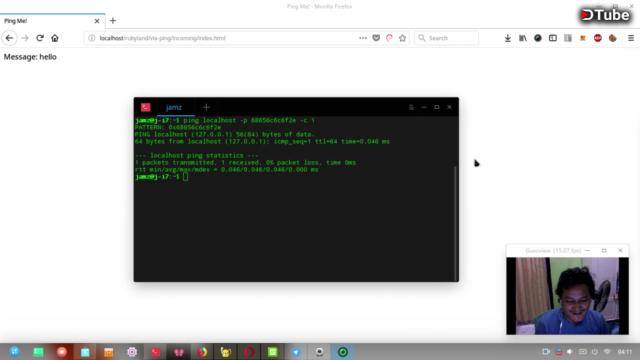640x360 pixels.
Task: Click the screen recording tray icon
Action: tap(546, 351)
